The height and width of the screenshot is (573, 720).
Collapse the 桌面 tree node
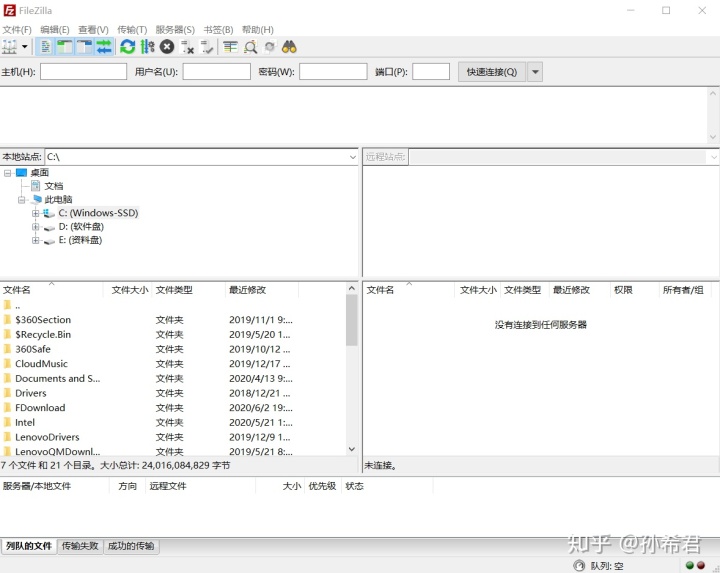(x=7, y=173)
